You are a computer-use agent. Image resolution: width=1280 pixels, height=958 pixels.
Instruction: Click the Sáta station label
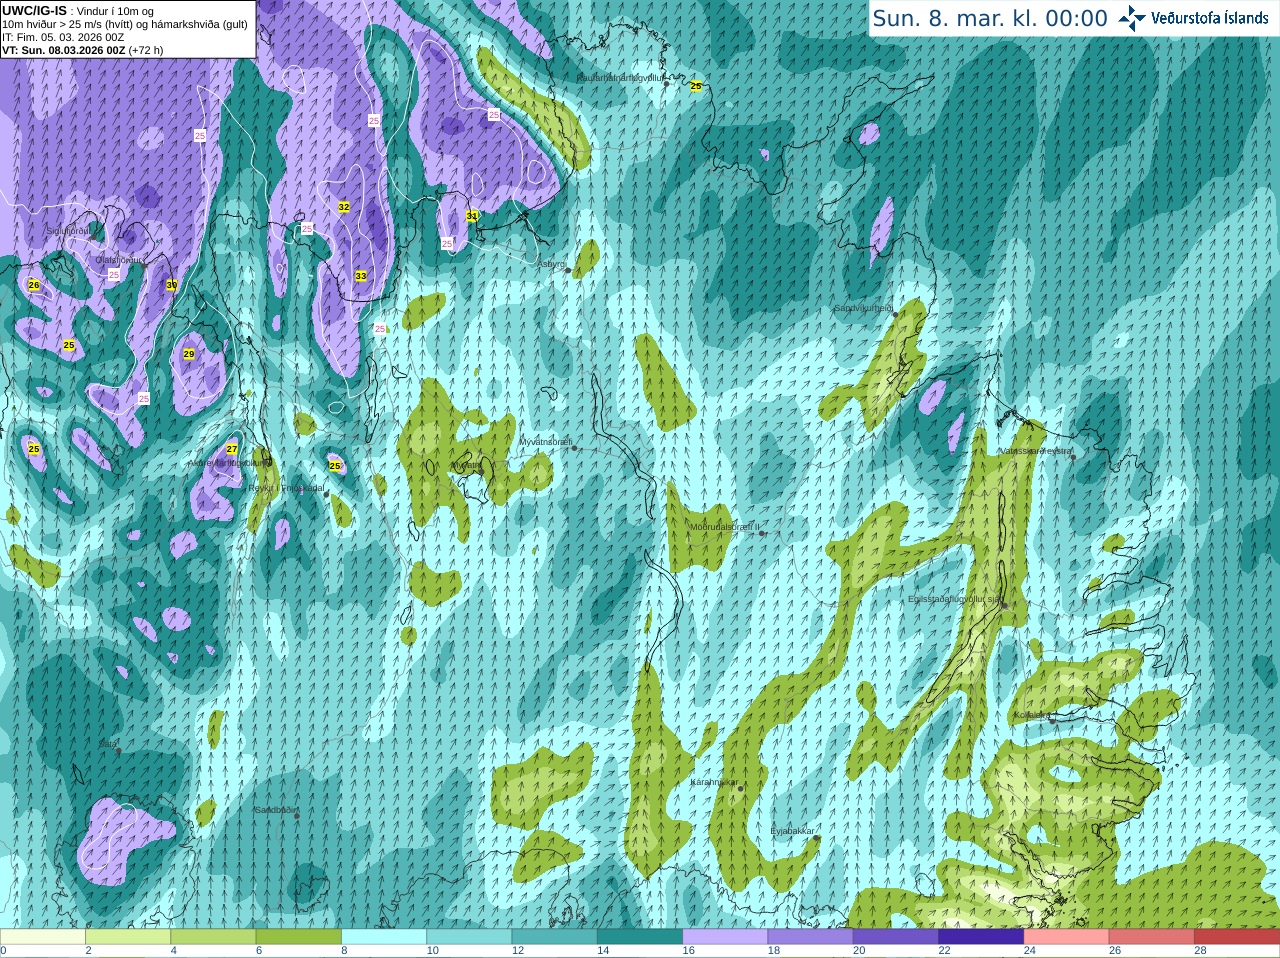tap(108, 744)
